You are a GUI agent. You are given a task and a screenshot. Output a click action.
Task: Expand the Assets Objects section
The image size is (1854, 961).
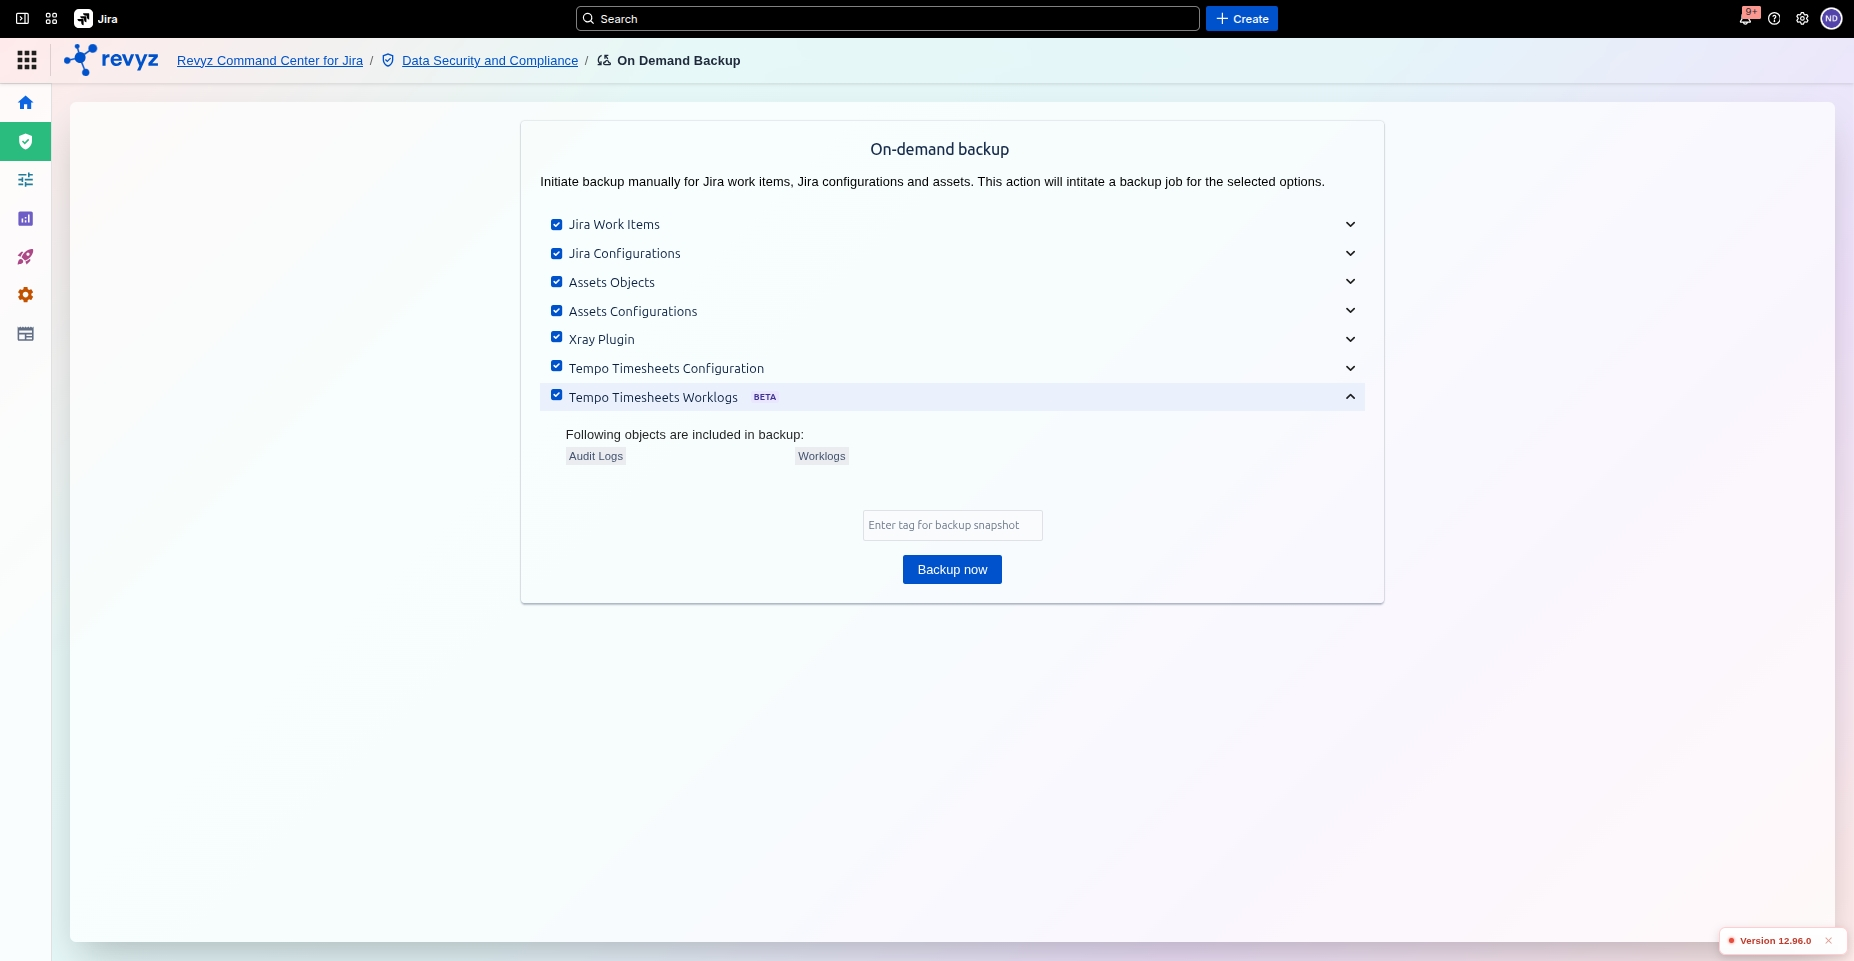click(1350, 282)
